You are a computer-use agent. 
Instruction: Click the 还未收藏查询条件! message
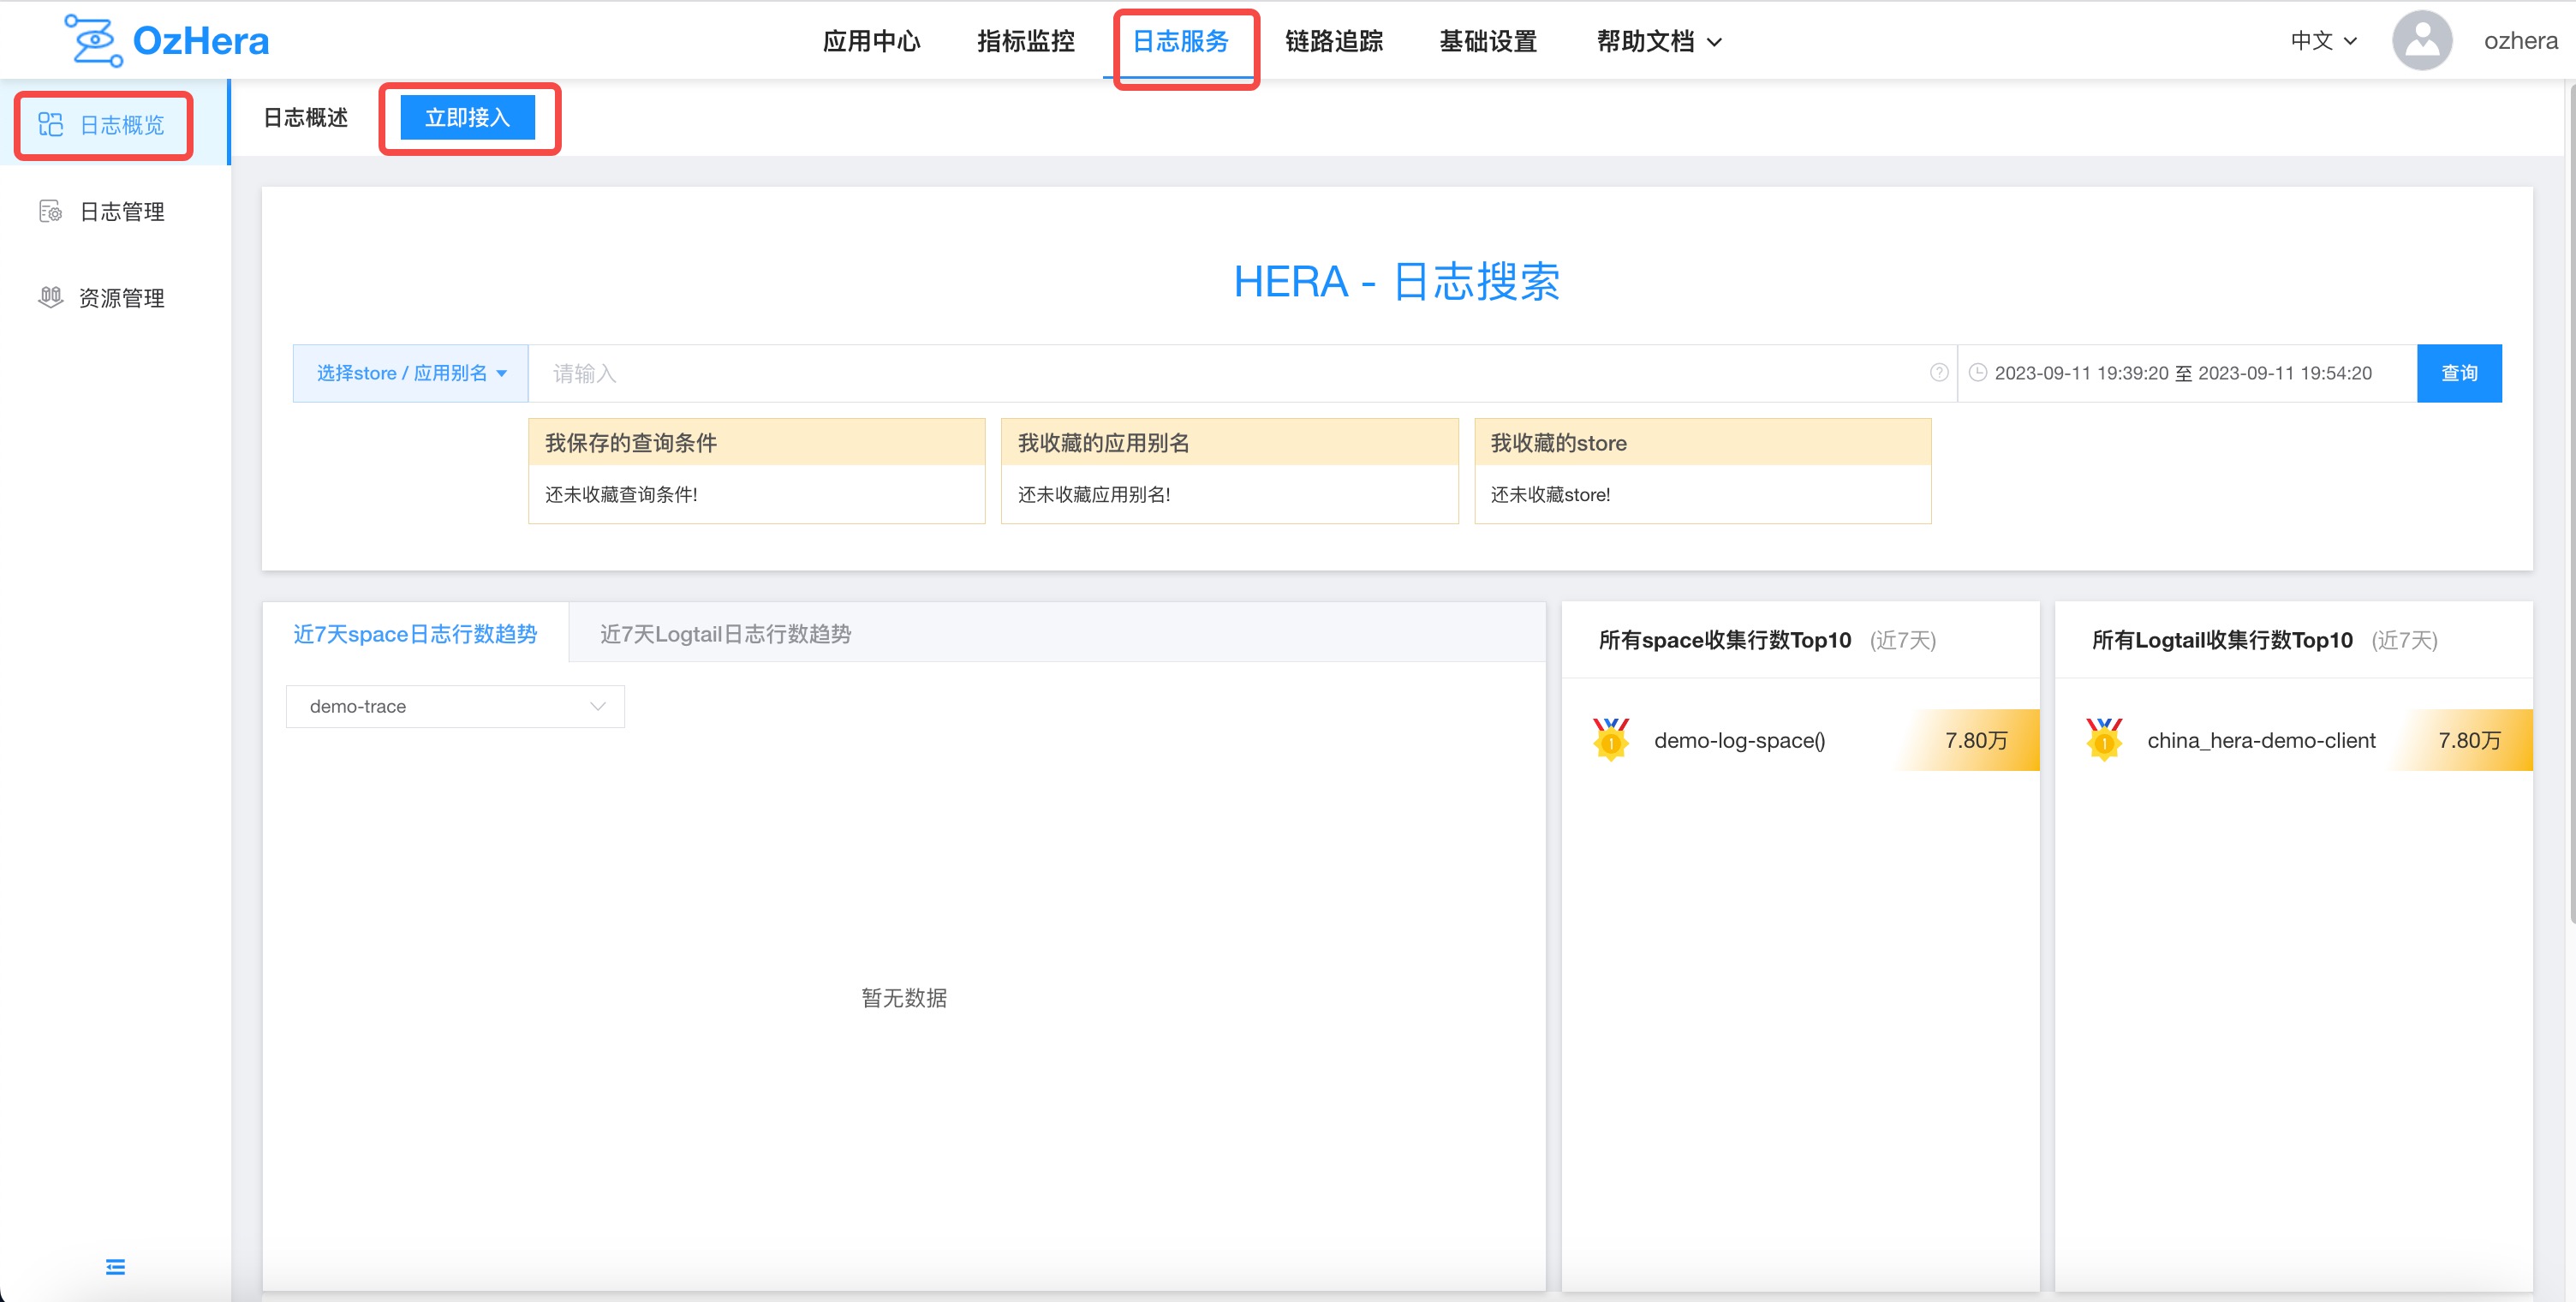(x=621, y=495)
